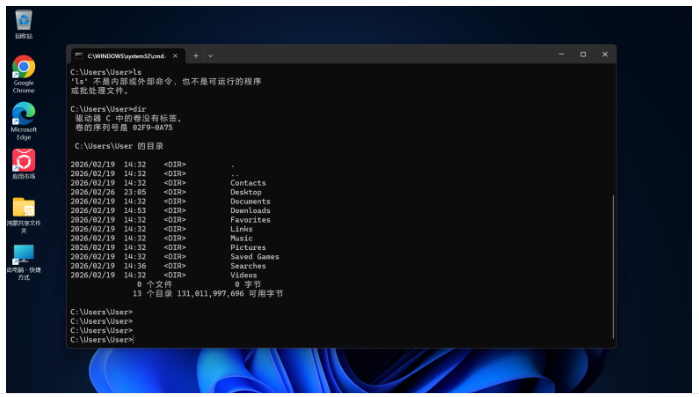
Task: Click the volume serial number 02F9-0A75
Action: click(x=152, y=128)
